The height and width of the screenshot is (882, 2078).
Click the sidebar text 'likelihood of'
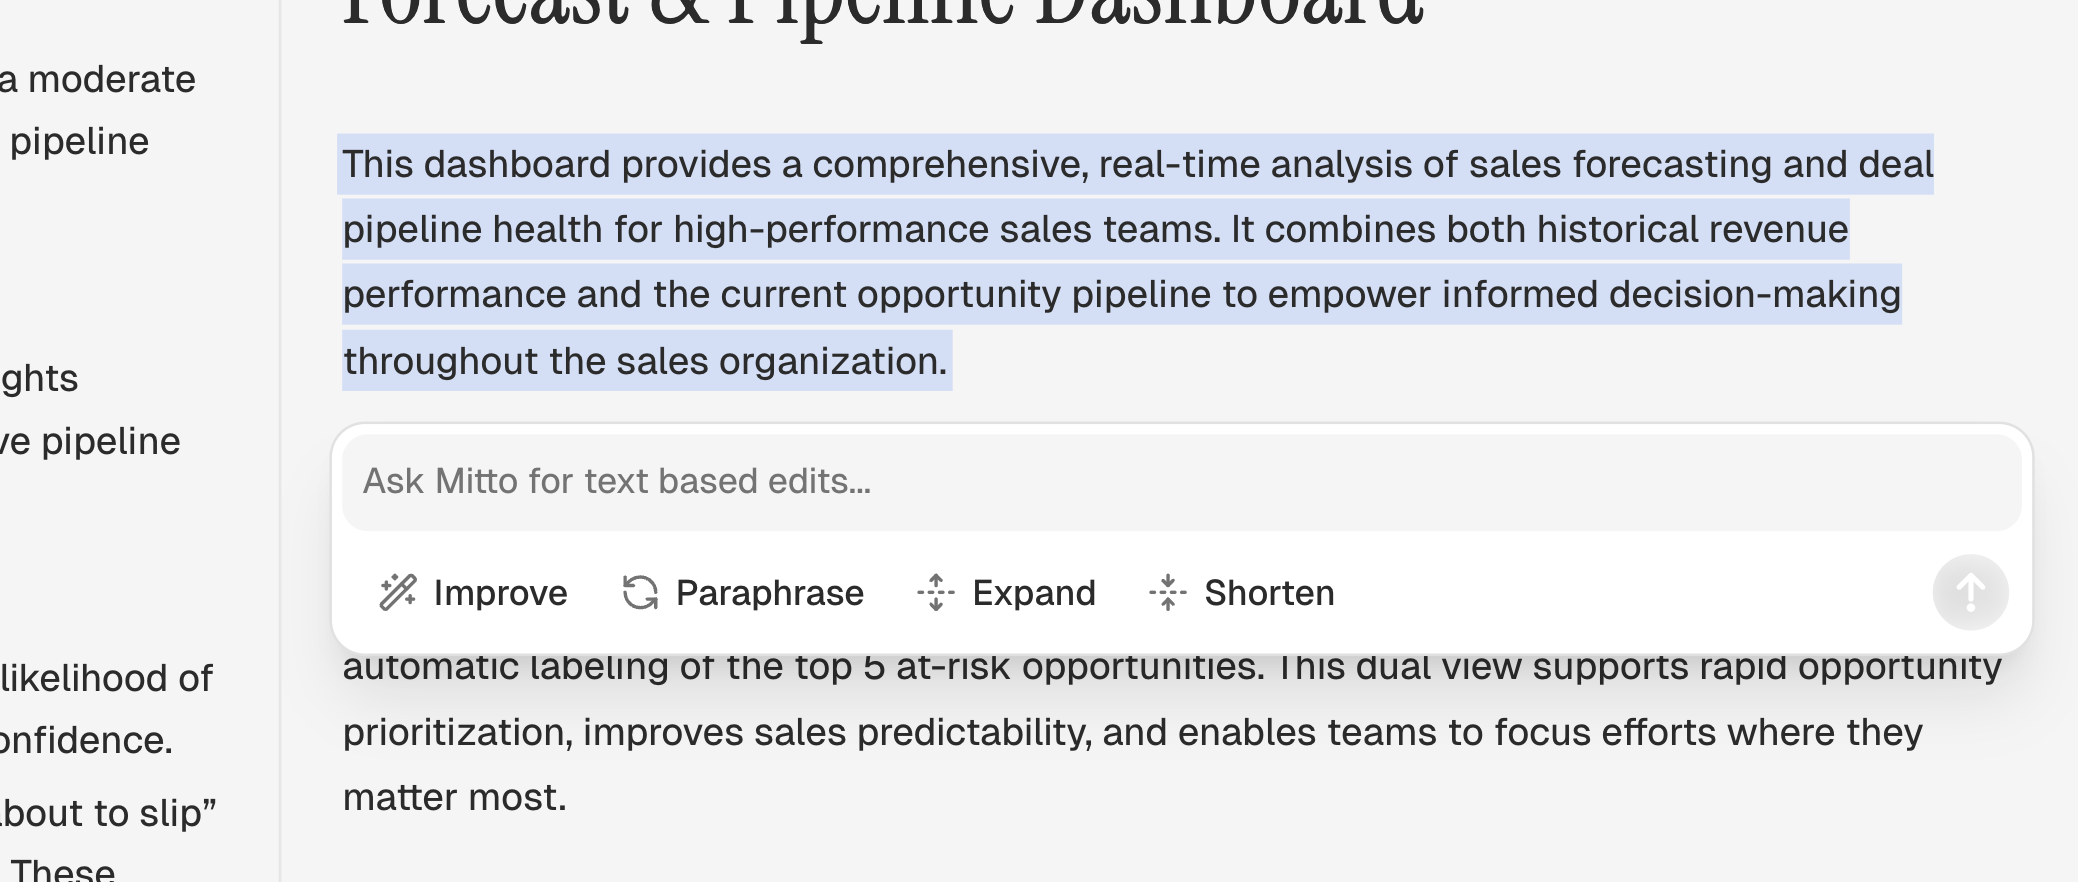click(106, 678)
